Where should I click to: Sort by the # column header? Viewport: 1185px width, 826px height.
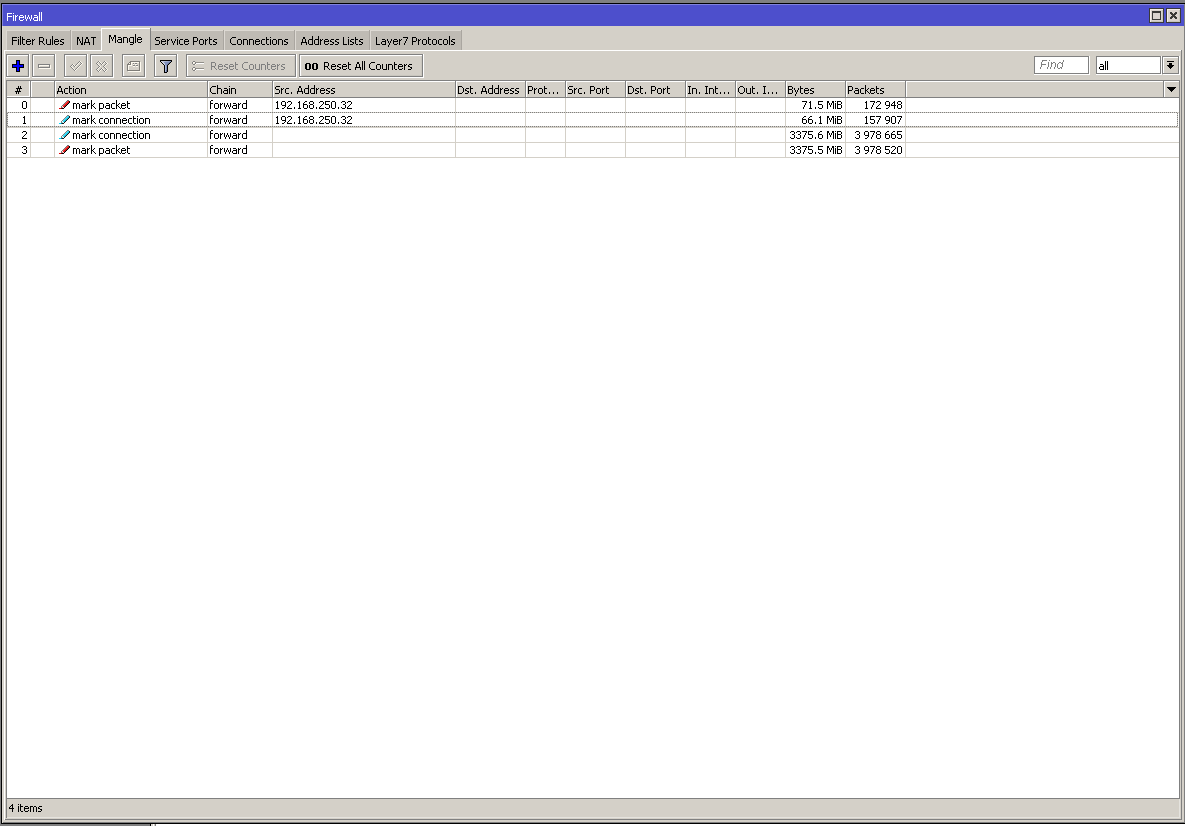tap(19, 90)
